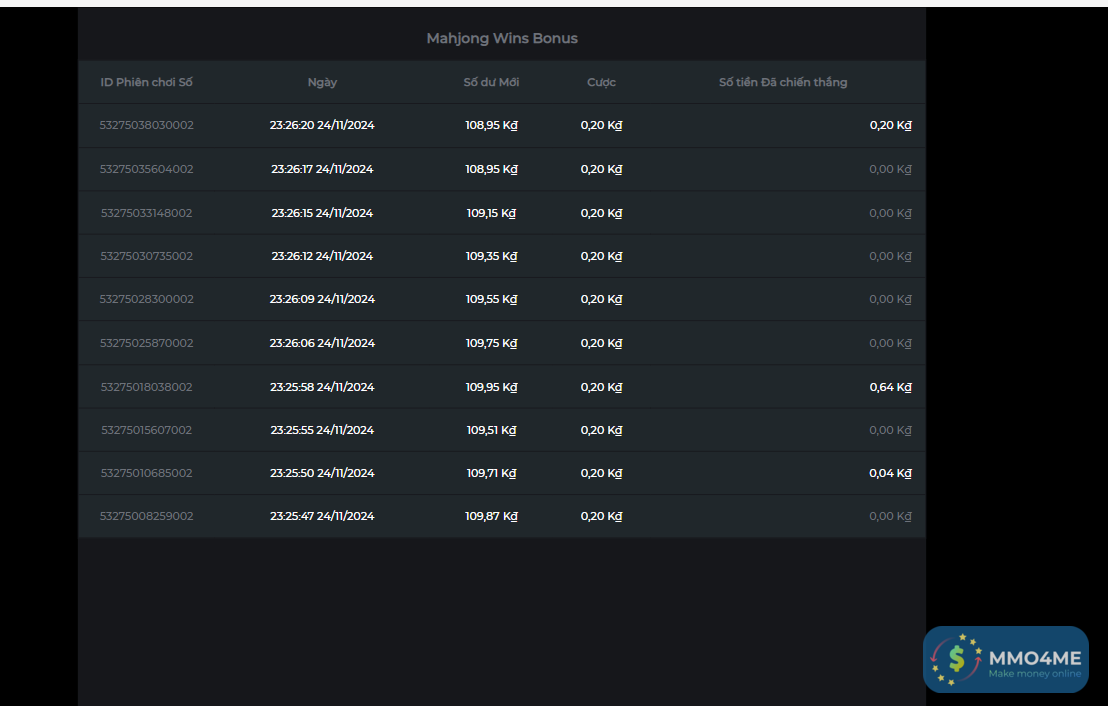
Task: Open session ID 53275038030002
Action: point(146,125)
